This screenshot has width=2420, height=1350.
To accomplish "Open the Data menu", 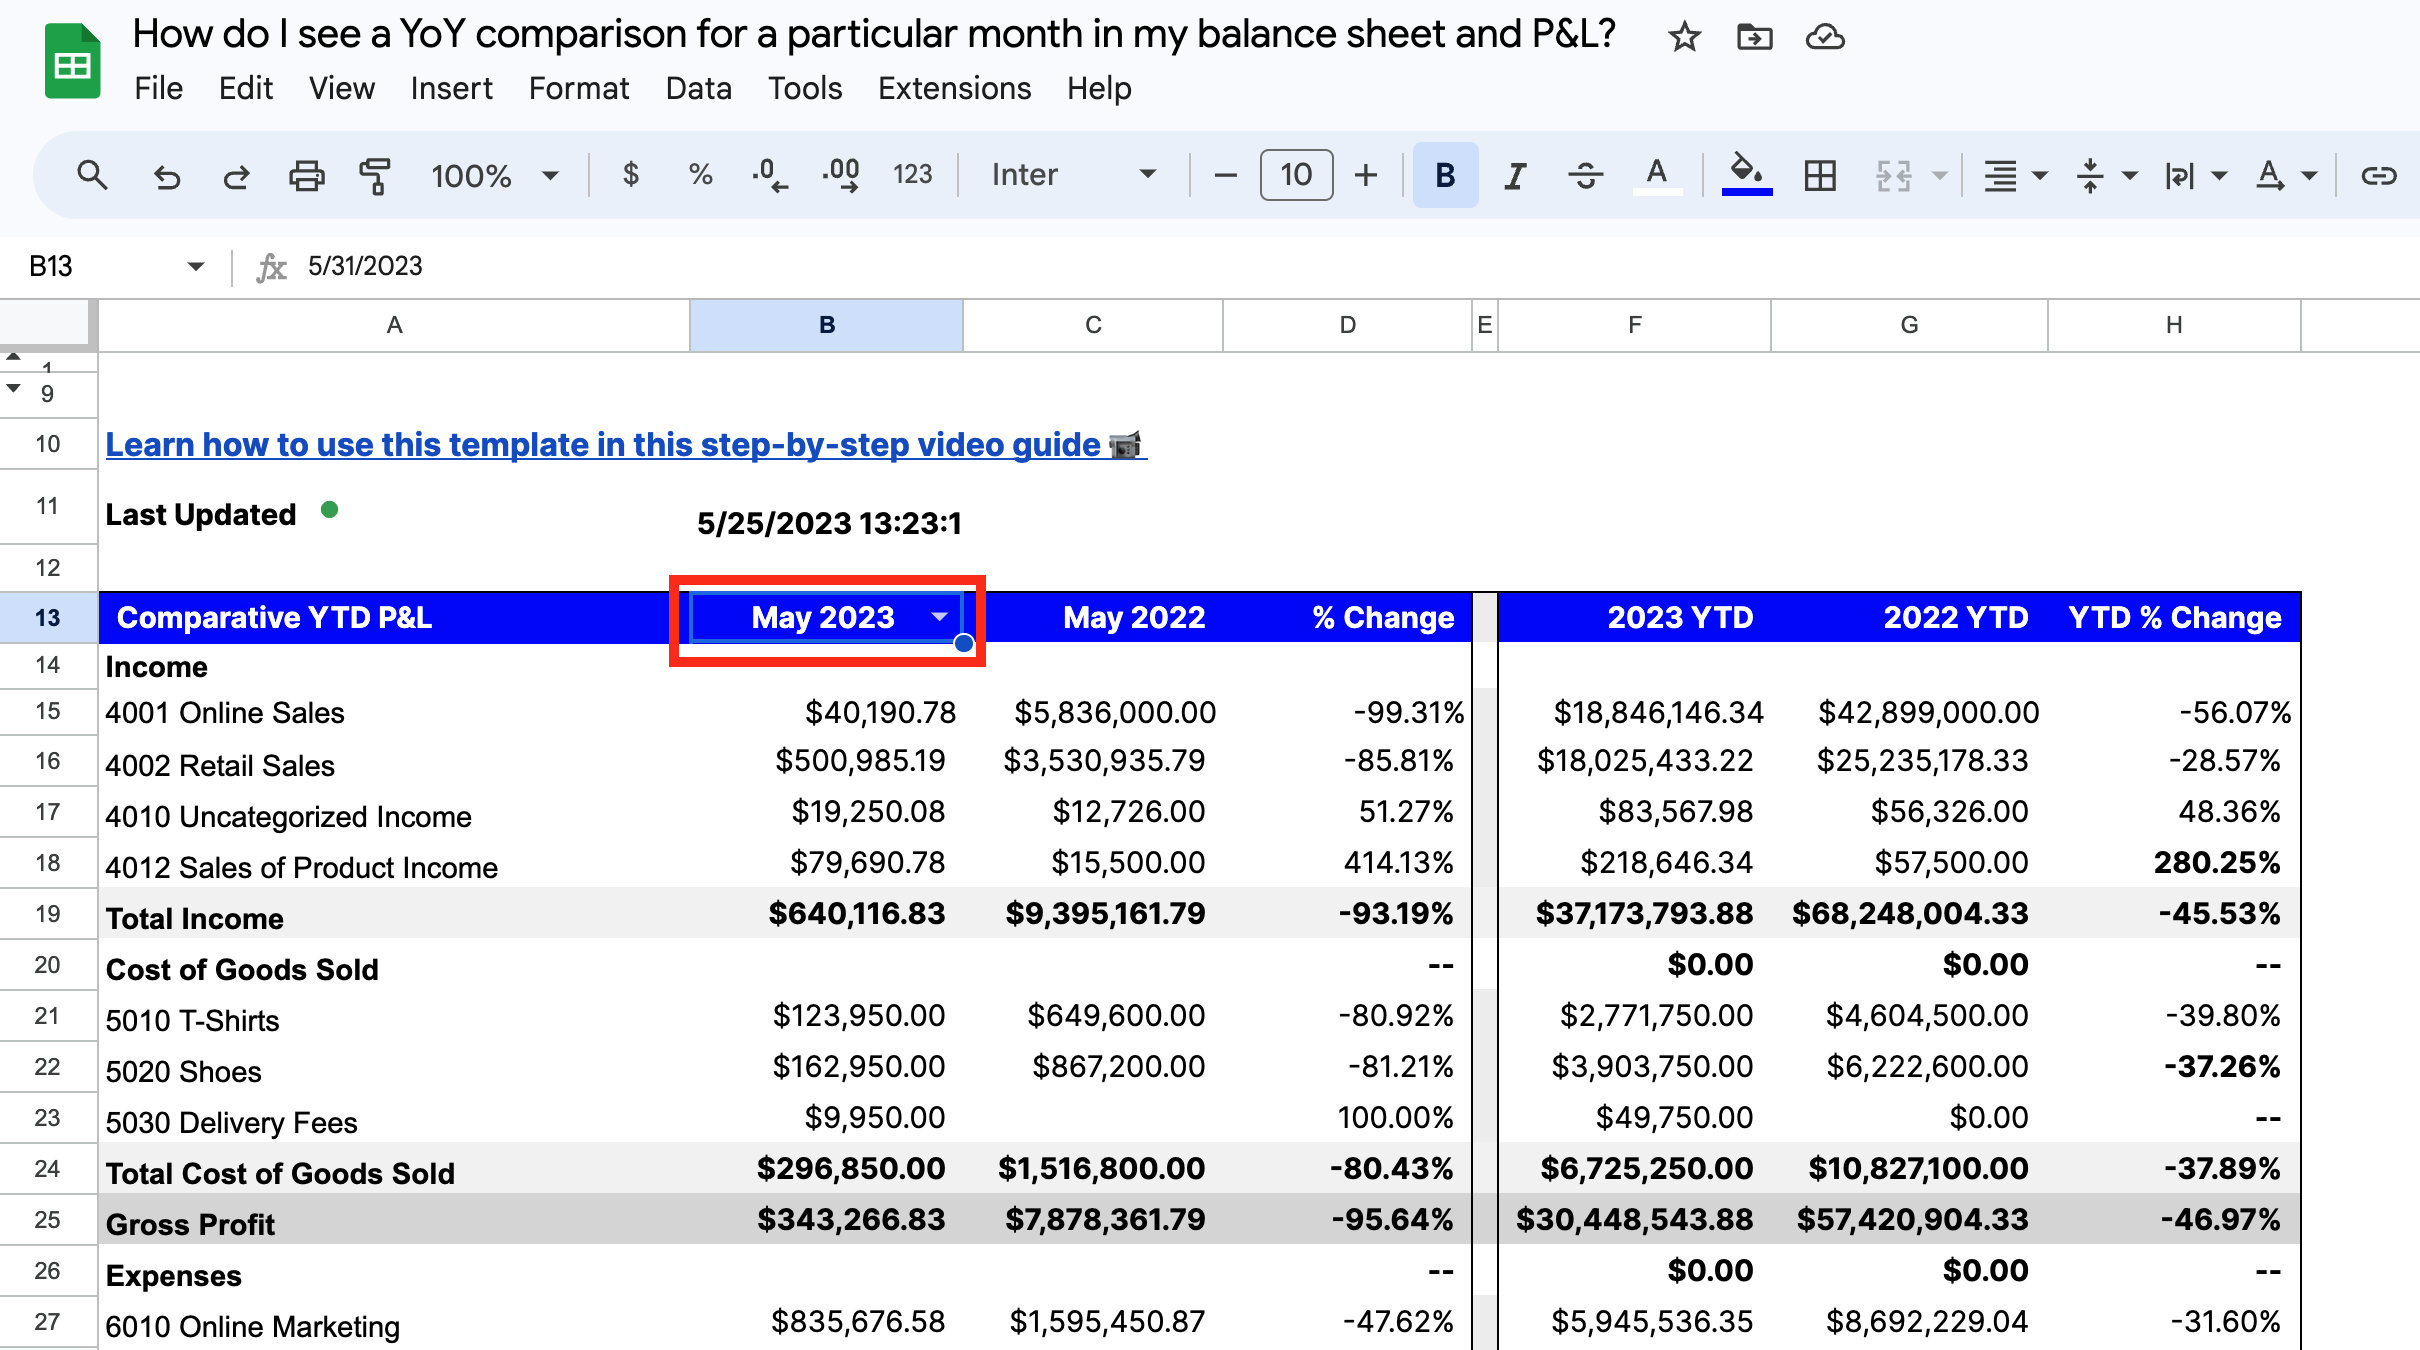I will pos(699,89).
